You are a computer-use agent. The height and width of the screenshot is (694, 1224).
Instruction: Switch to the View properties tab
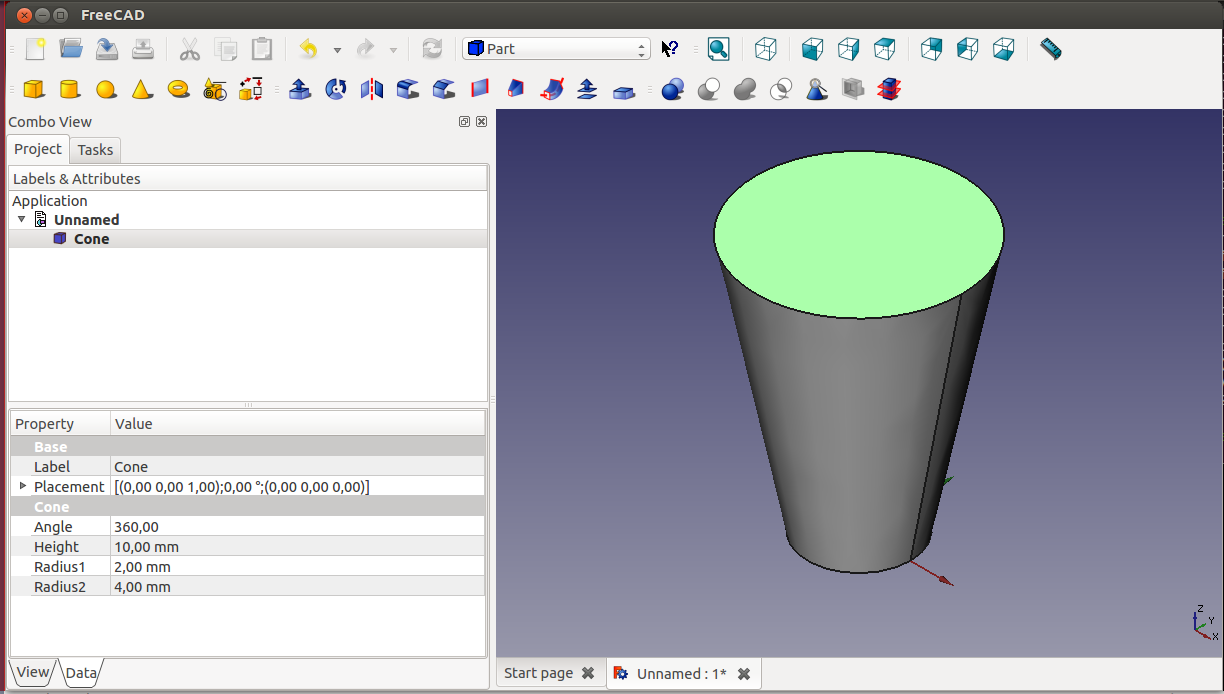32,672
